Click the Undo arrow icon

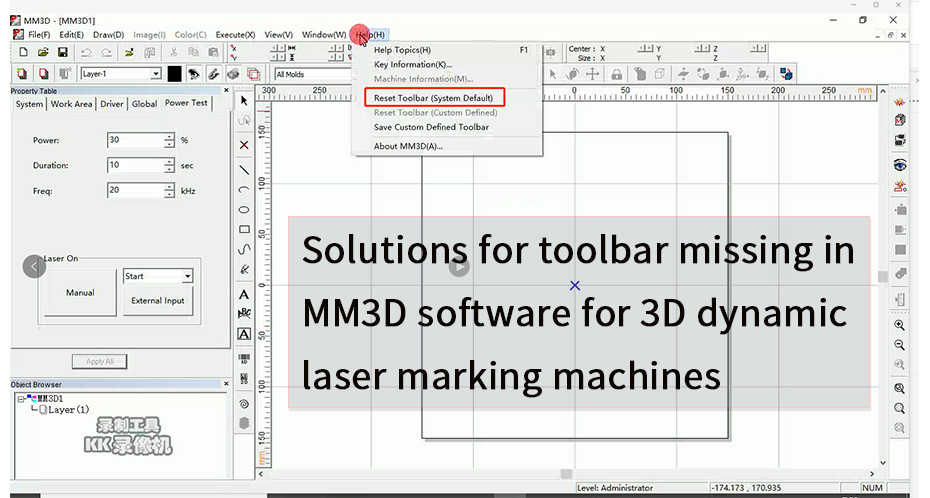86,52
